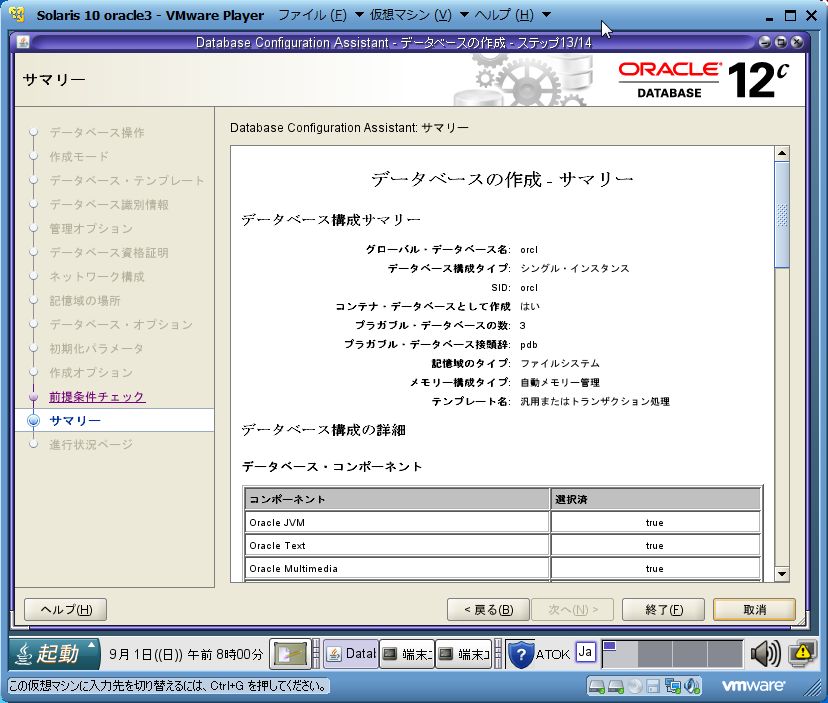Select the データベース識別情報 step
The height and width of the screenshot is (703, 828).
click(x=109, y=204)
